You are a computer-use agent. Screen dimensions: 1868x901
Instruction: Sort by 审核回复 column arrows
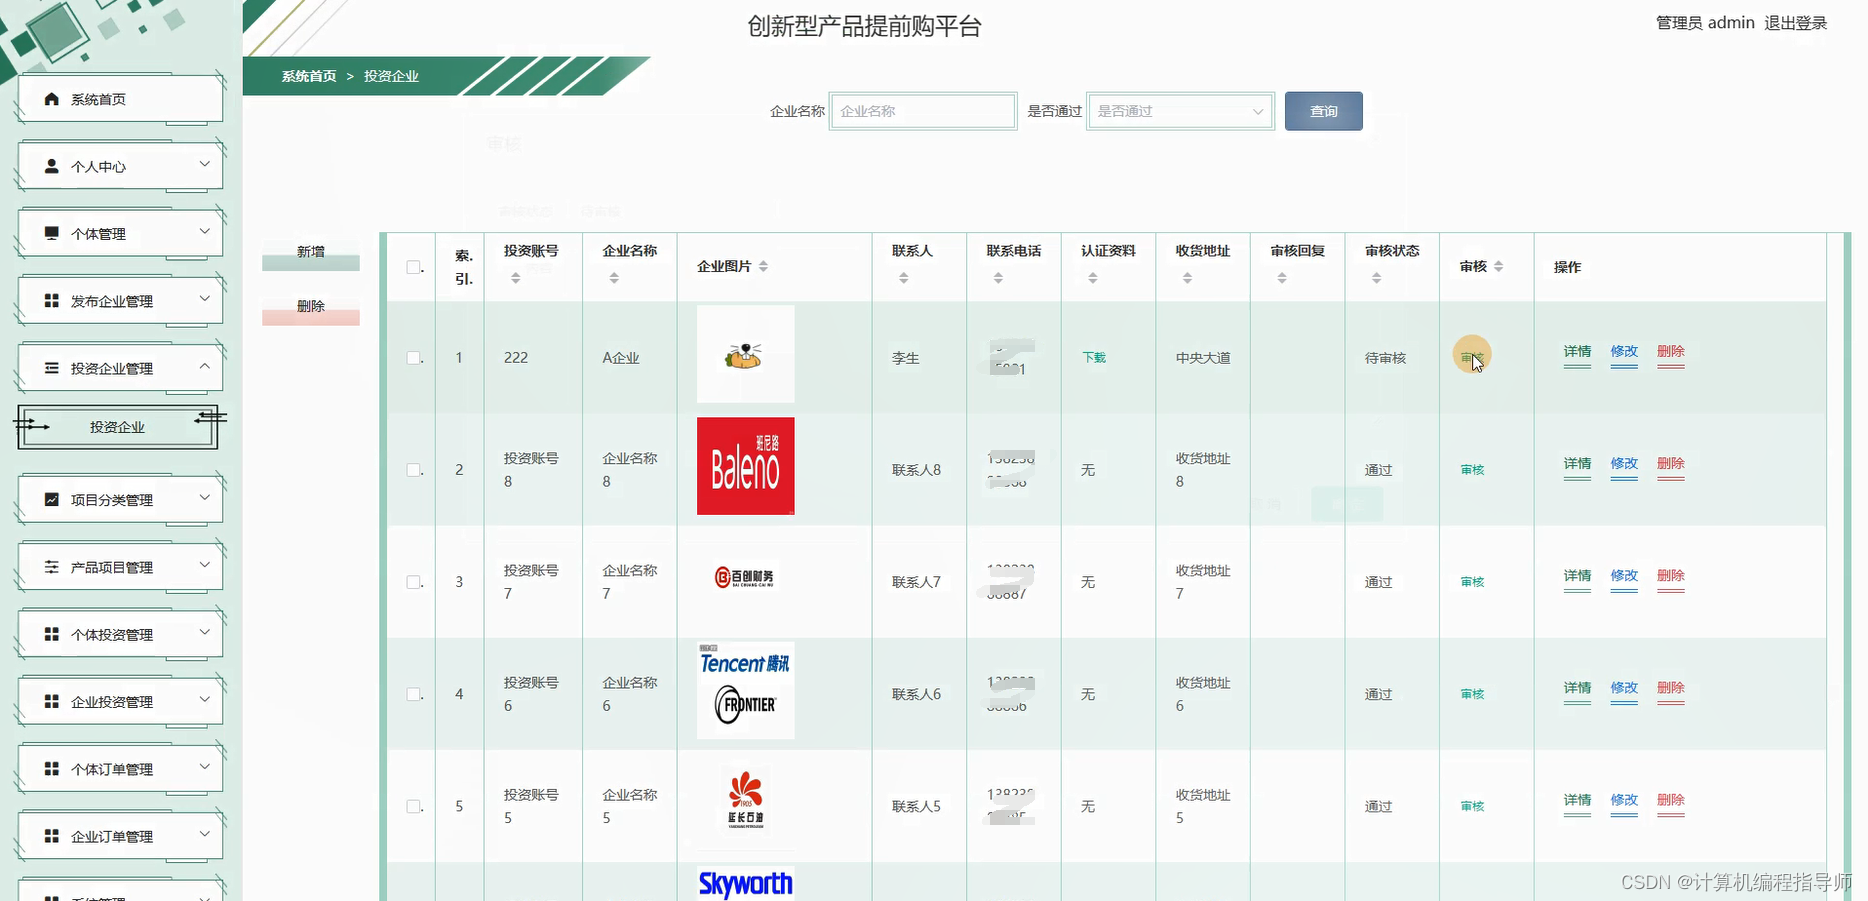coord(1282,278)
